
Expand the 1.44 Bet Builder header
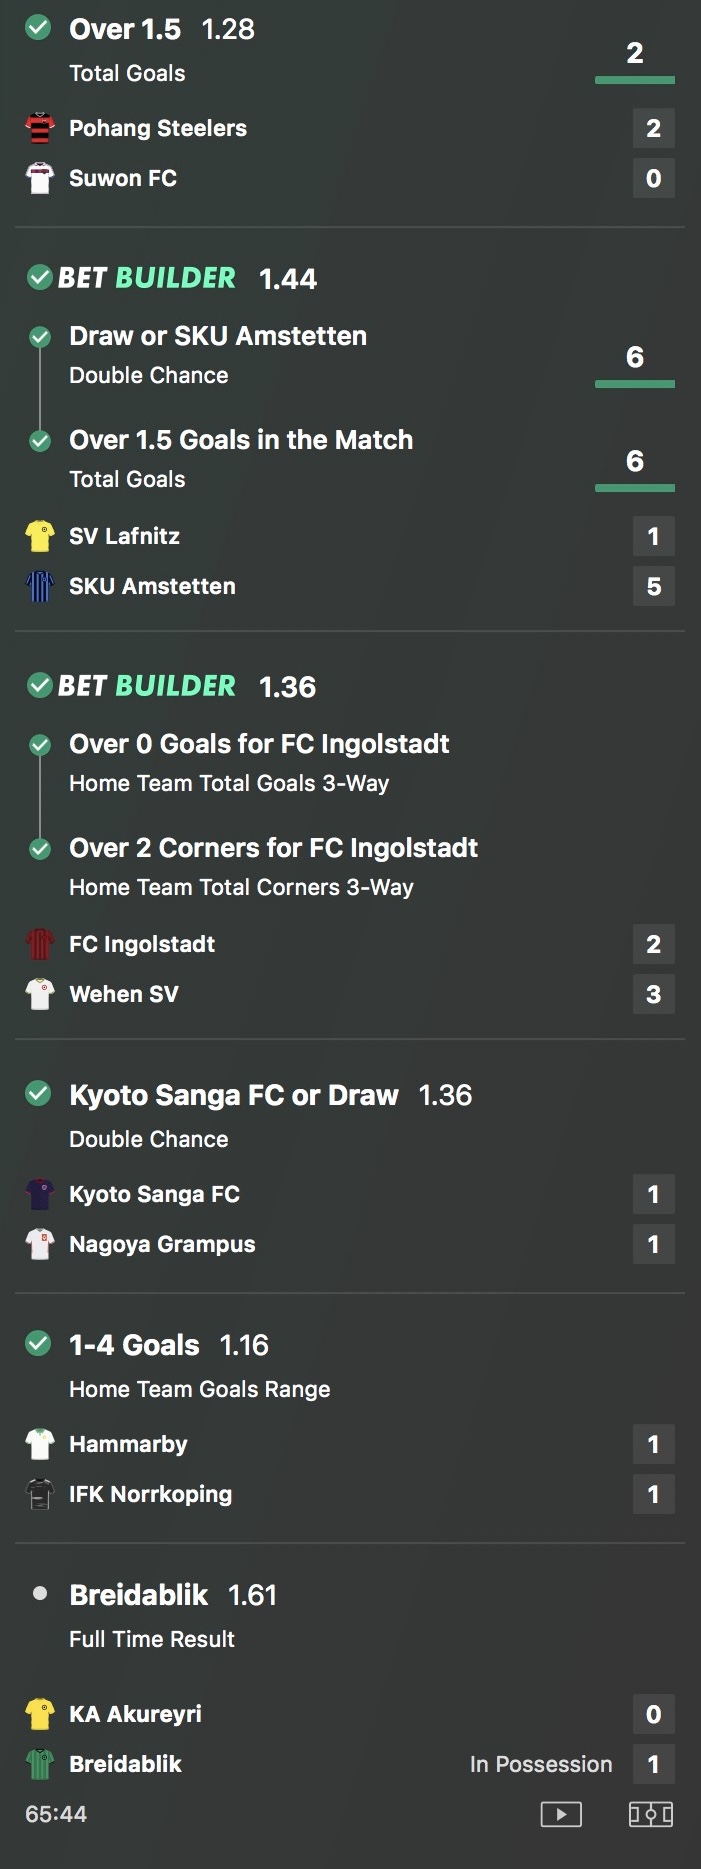coord(172,278)
